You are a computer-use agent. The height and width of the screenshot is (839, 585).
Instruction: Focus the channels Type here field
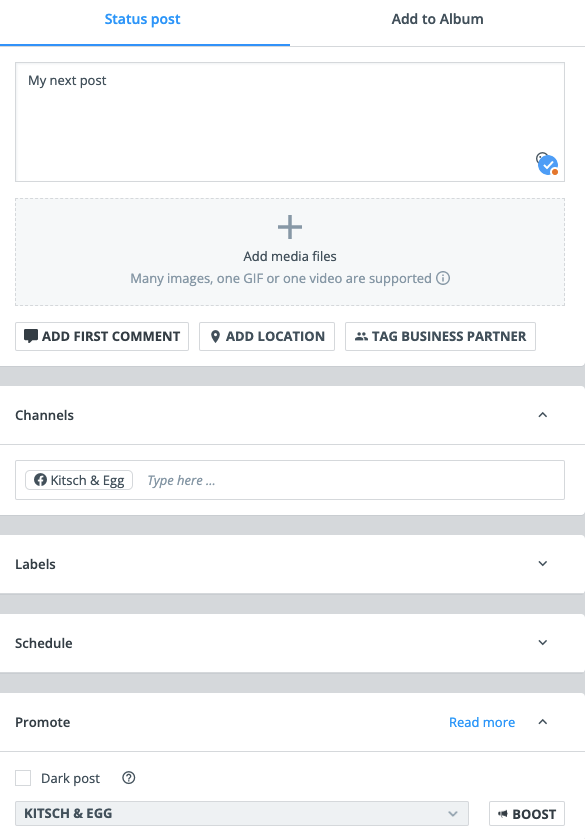(x=348, y=480)
